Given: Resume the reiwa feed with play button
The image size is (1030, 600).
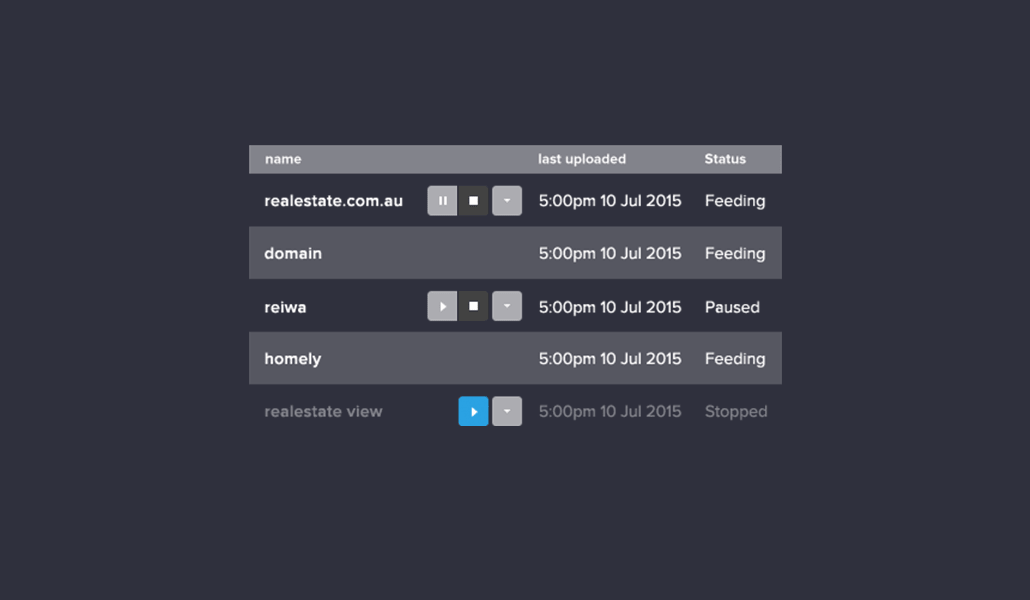Looking at the screenshot, I should pyautogui.click(x=442, y=306).
